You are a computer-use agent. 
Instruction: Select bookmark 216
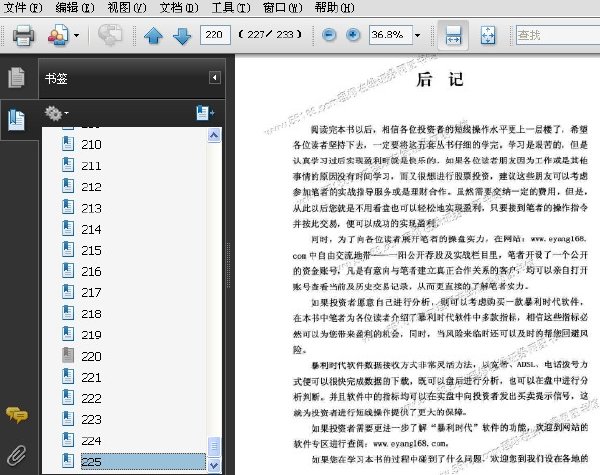point(91,271)
